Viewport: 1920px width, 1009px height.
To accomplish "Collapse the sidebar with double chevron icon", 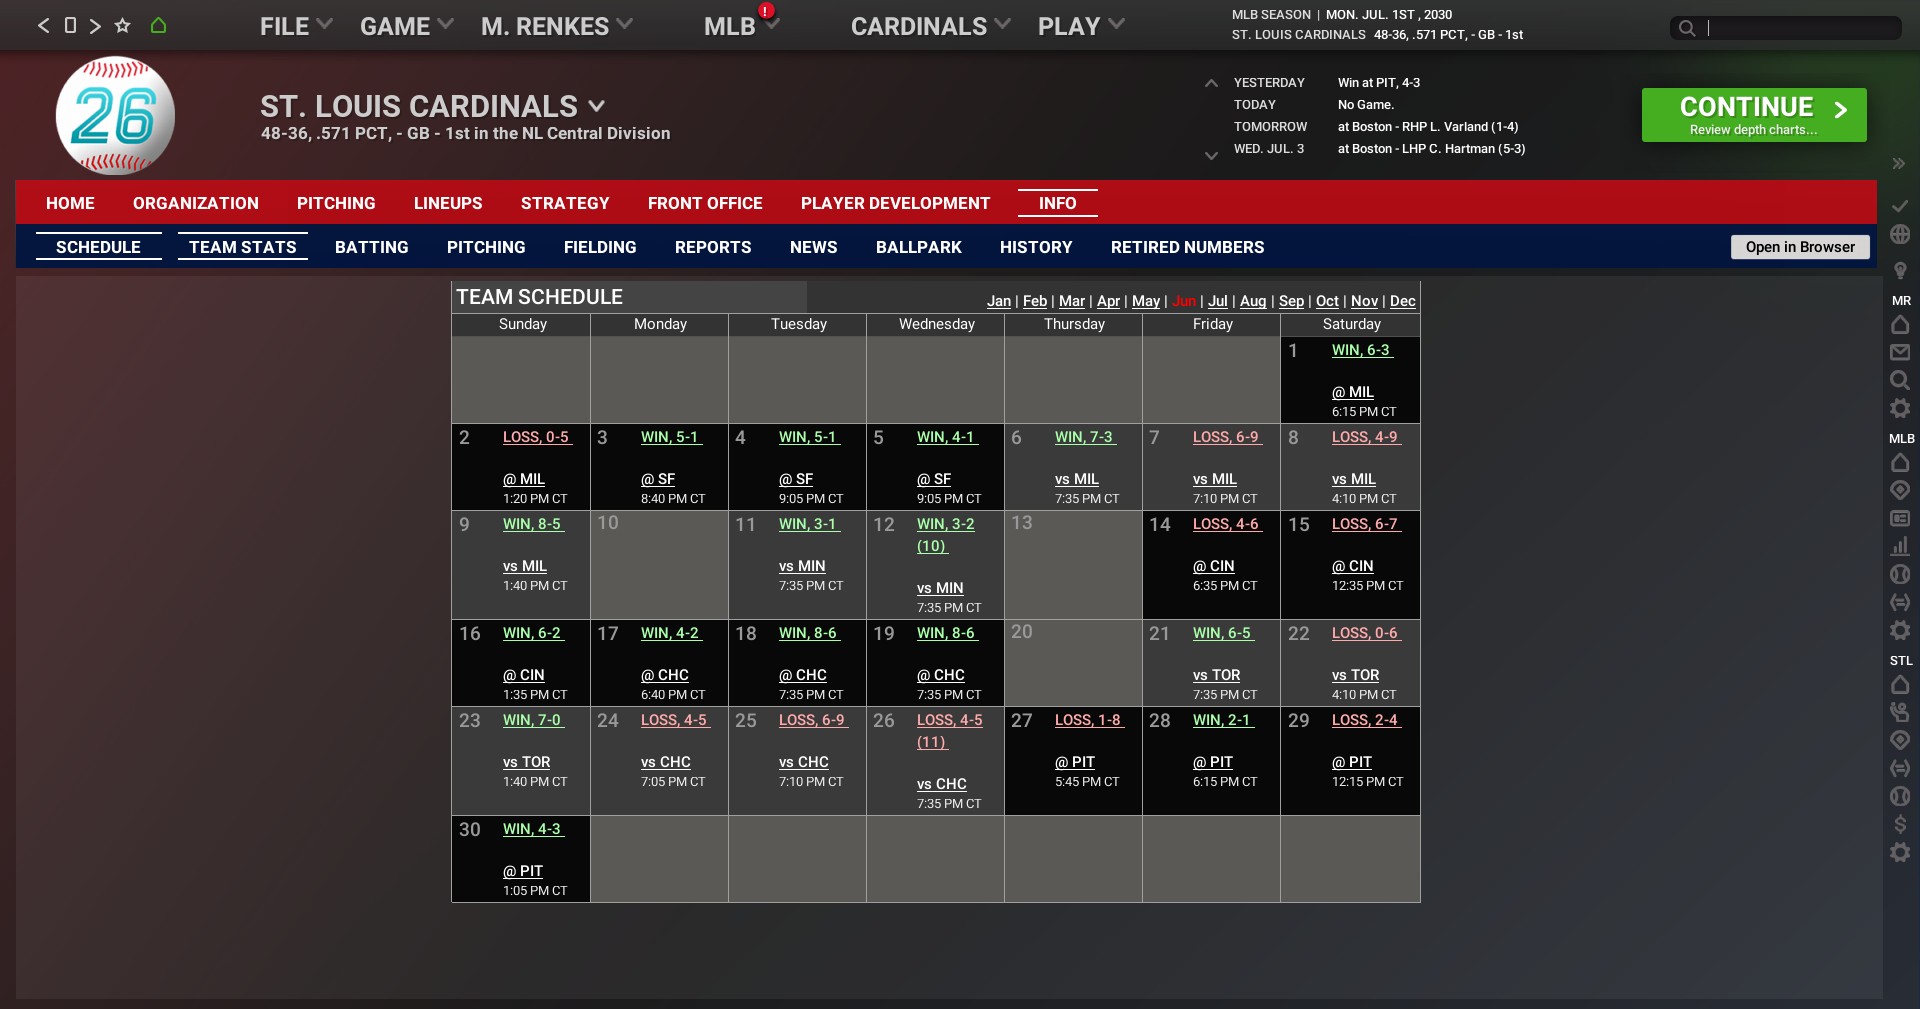I will pyautogui.click(x=1899, y=163).
